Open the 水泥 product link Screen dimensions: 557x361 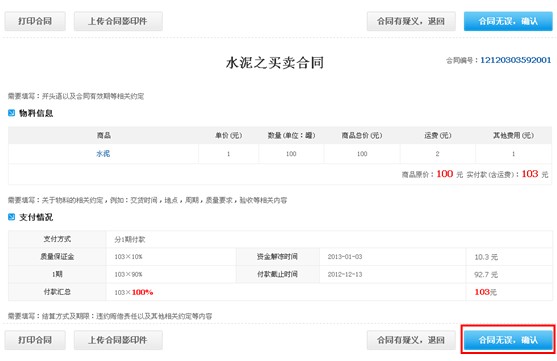point(103,154)
